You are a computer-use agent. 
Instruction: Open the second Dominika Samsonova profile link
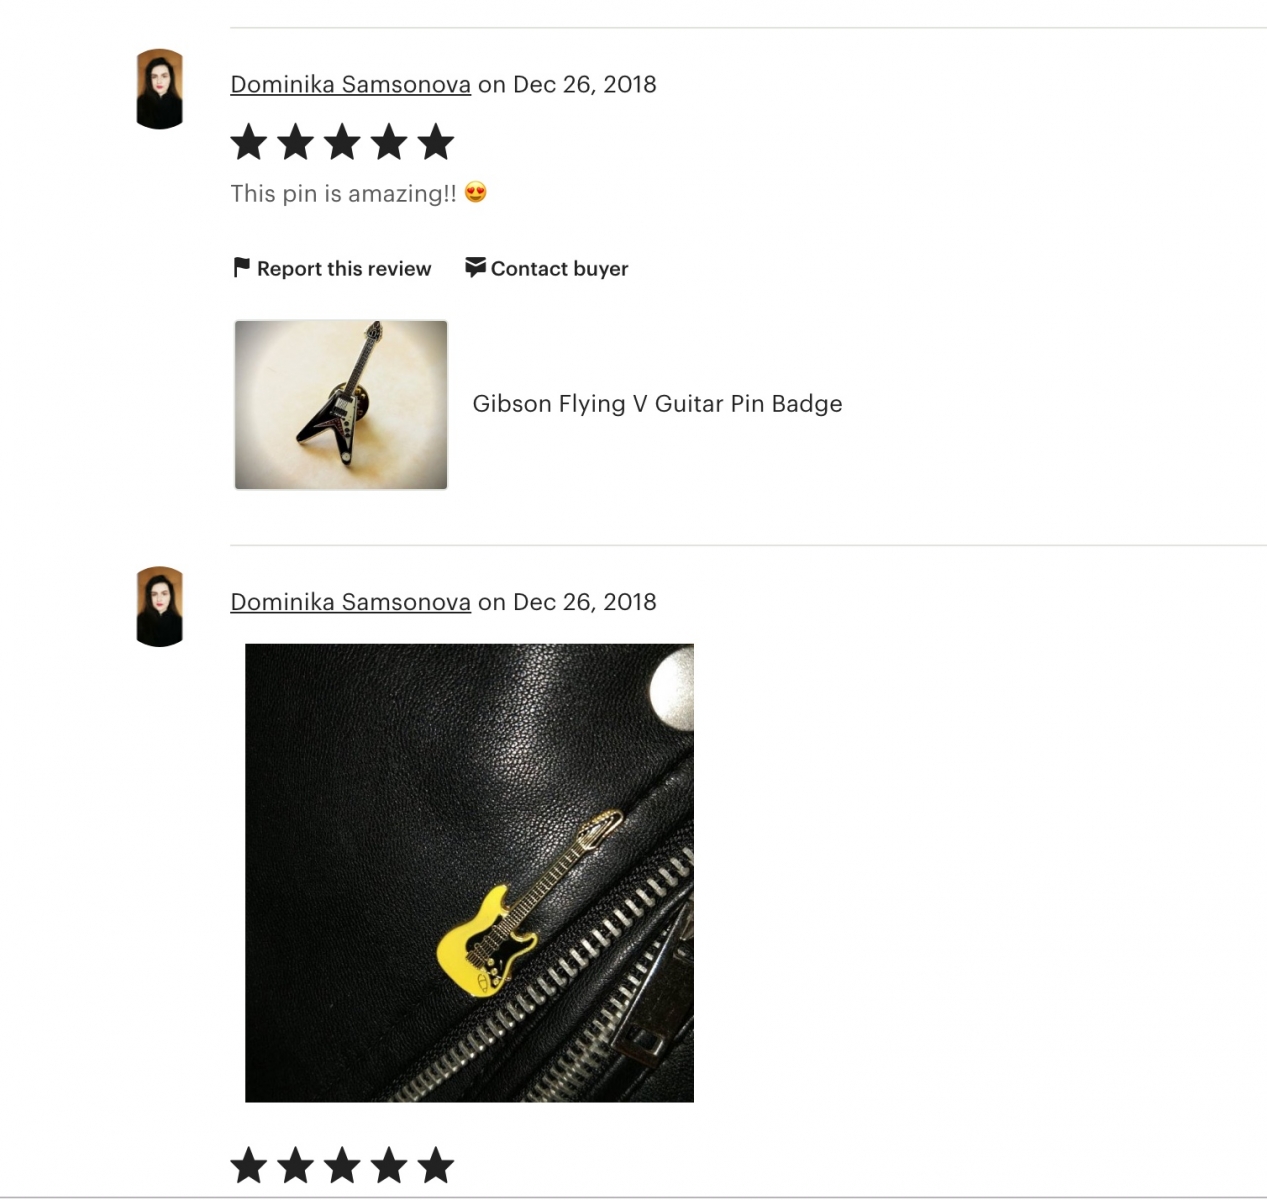tap(350, 602)
